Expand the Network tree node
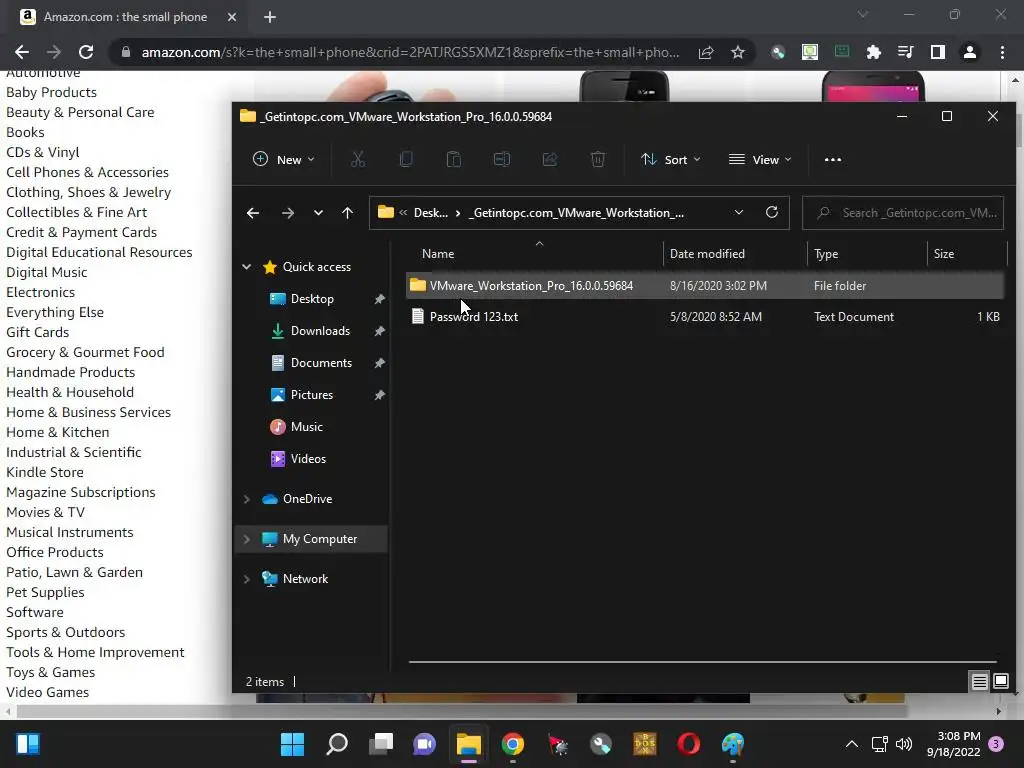 point(247,579)
